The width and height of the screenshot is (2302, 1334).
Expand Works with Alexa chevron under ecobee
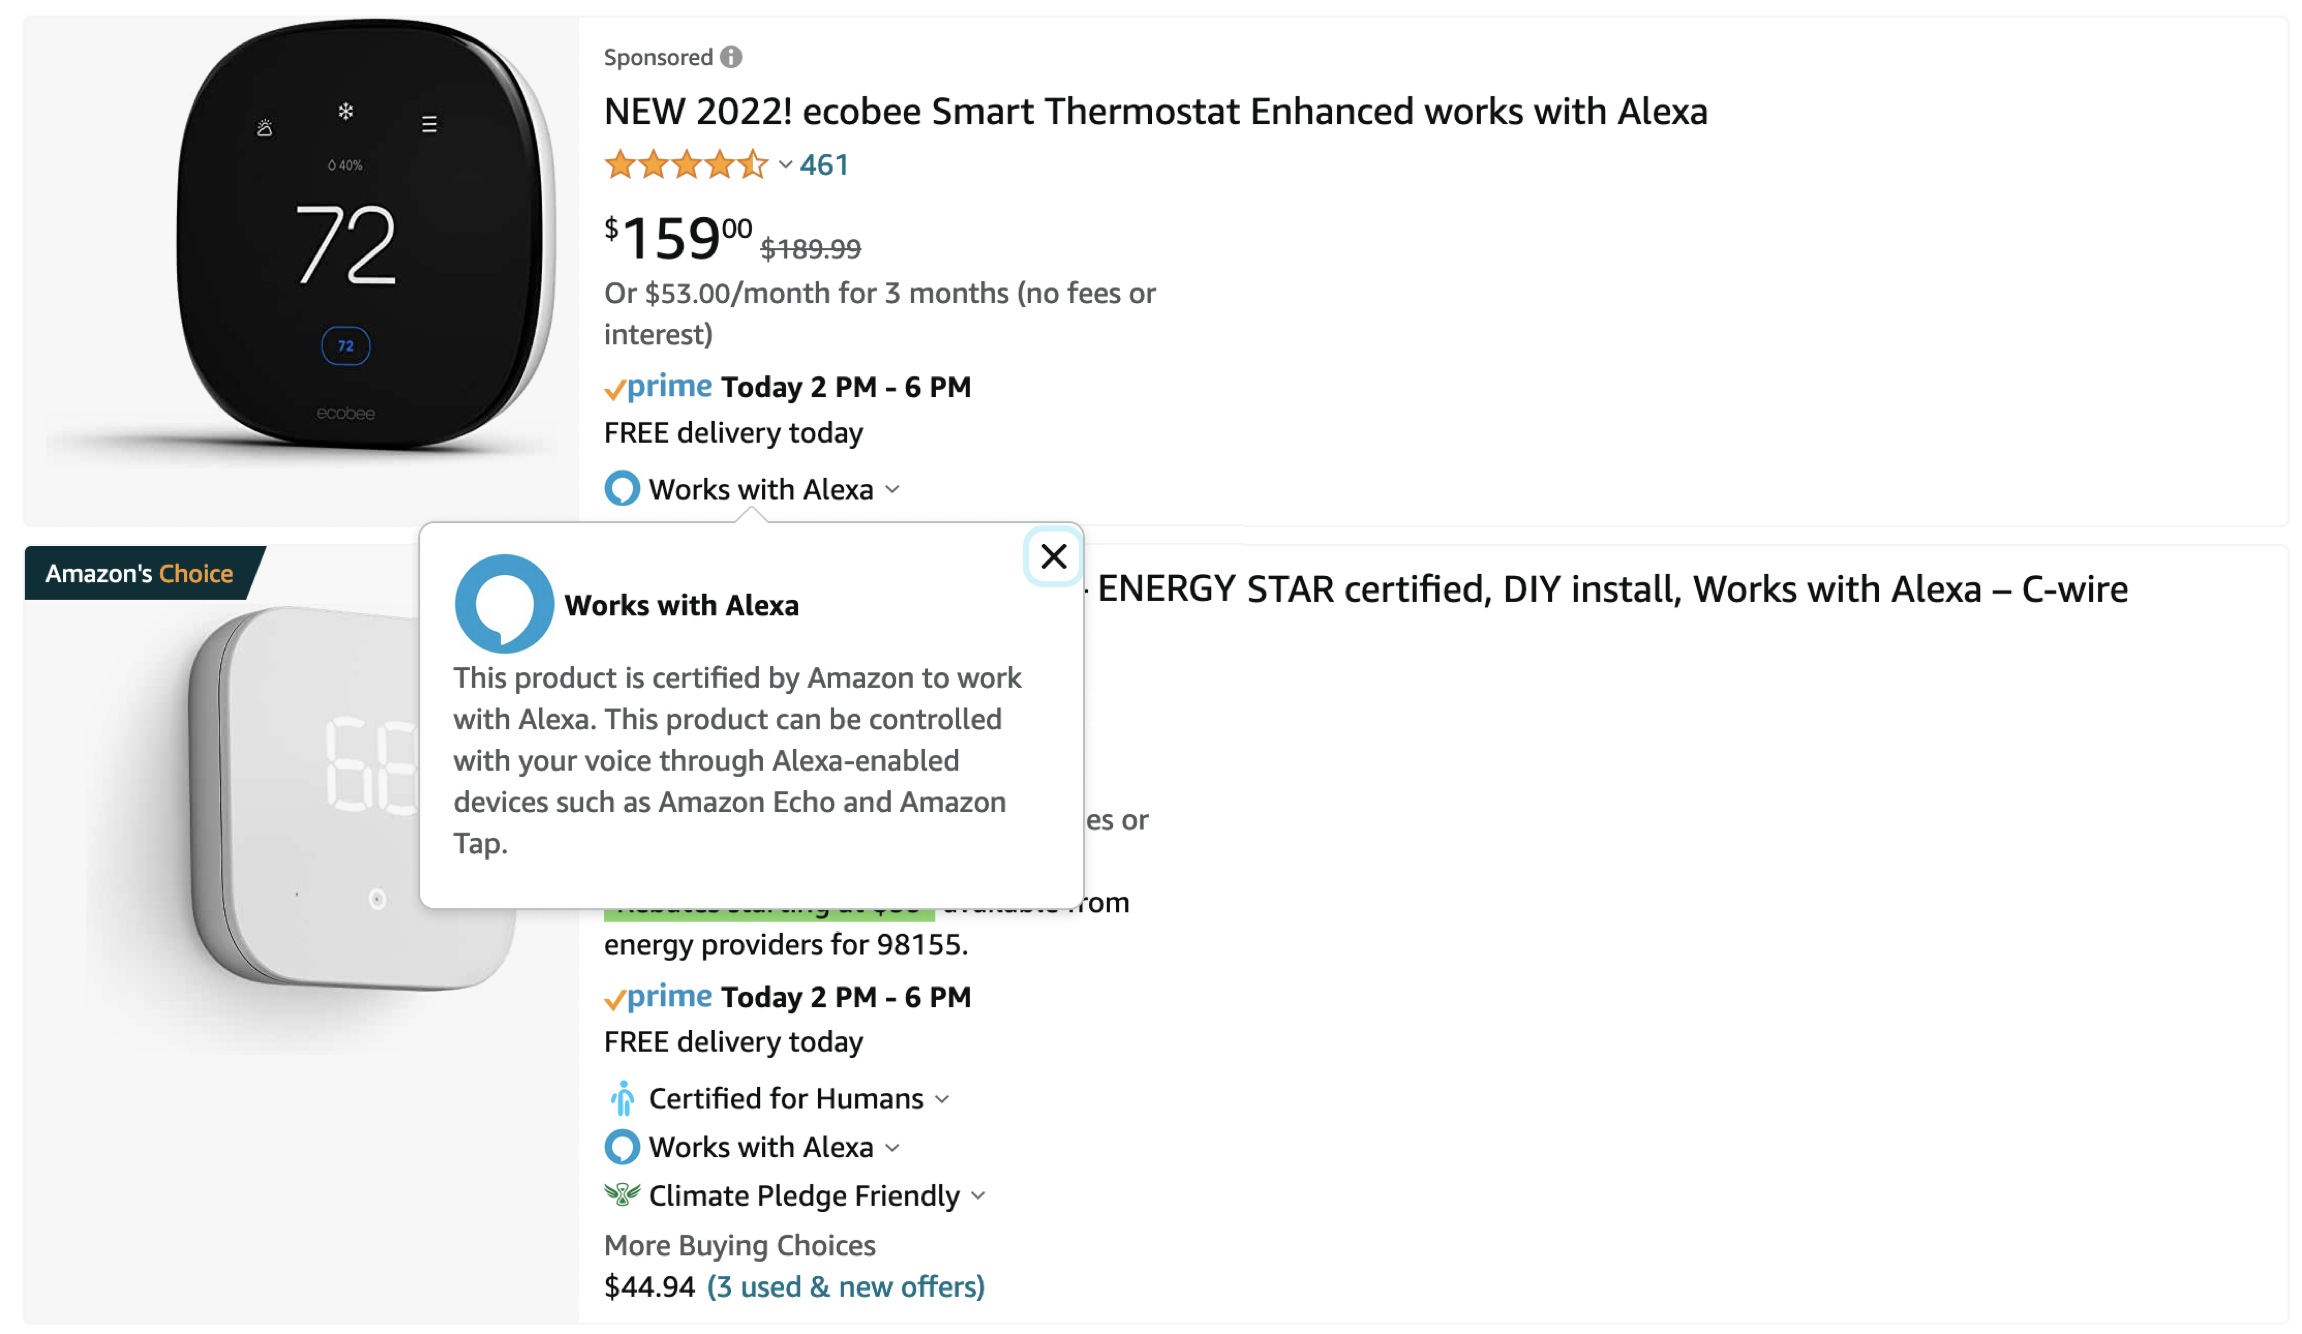point(893,490)
